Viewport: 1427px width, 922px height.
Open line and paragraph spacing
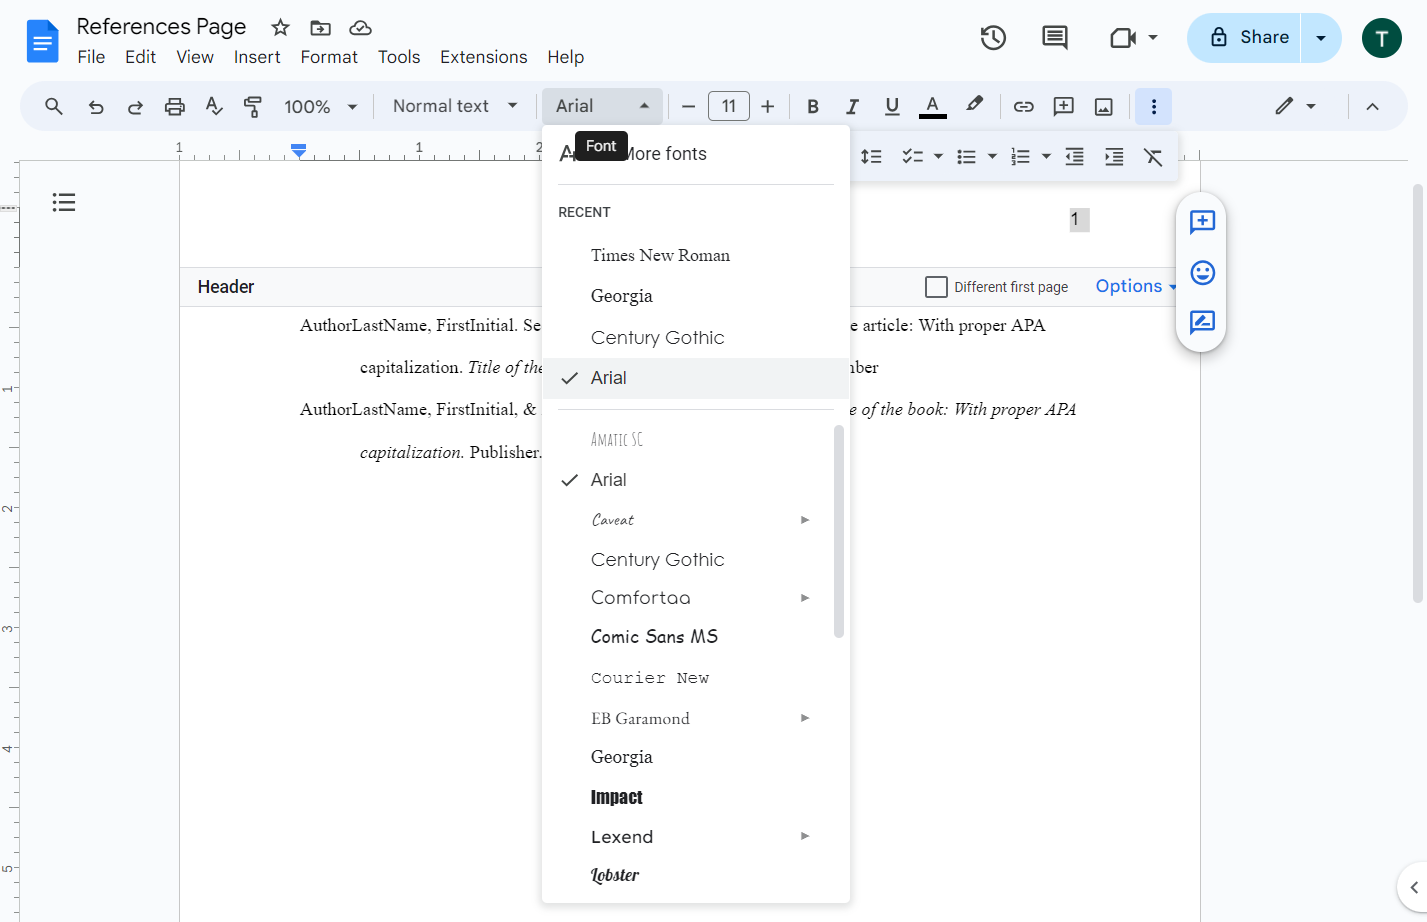(x=871, y=157)
